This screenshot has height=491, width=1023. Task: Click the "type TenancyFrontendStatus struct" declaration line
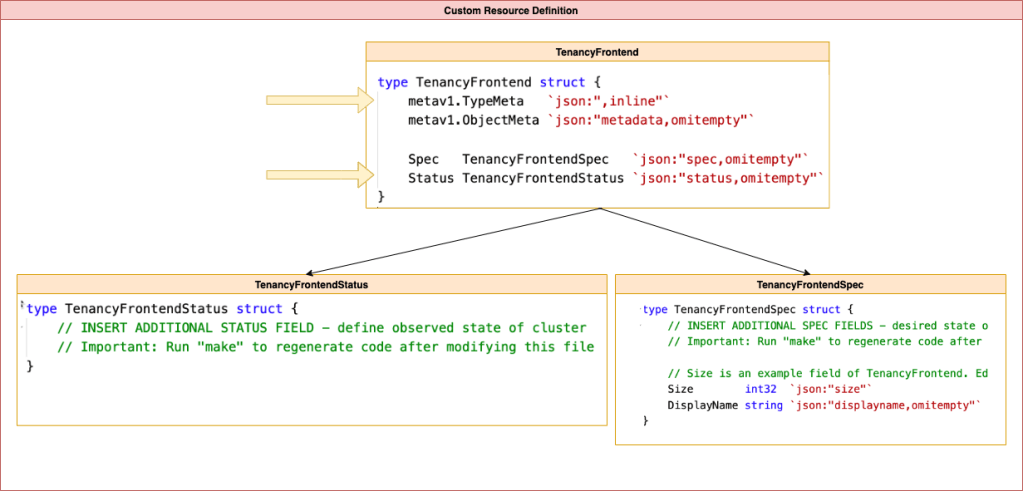[x=162, y=309]
